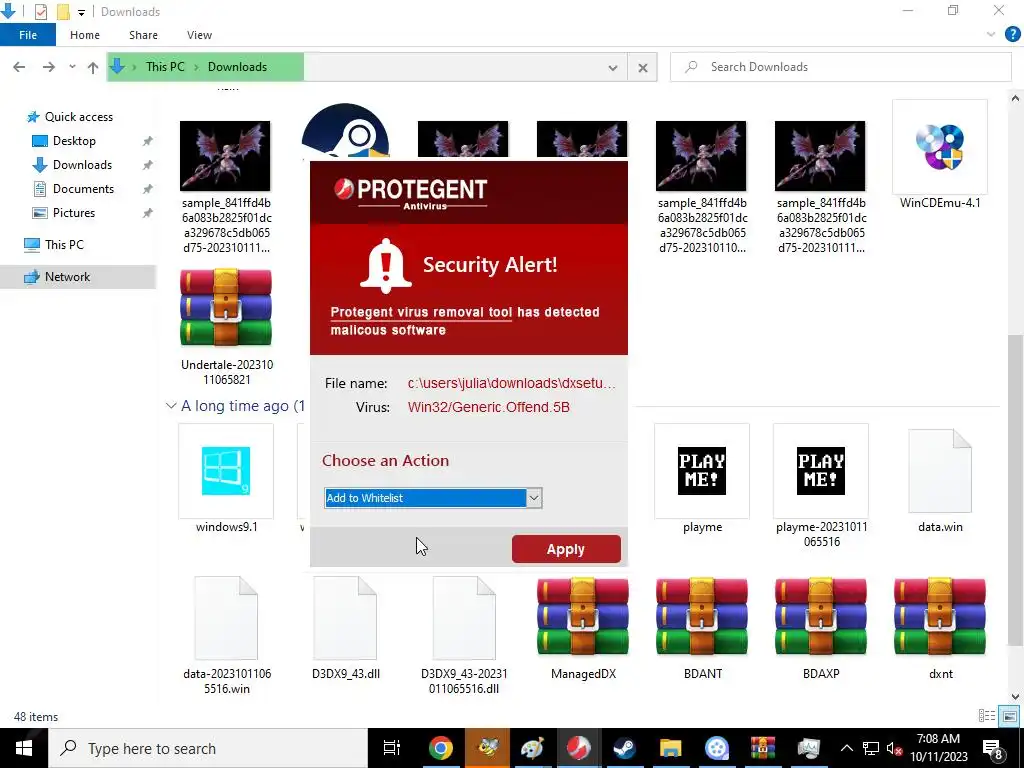Open the Protegent Antivirus taskbar icon

(x=577, y=748)
